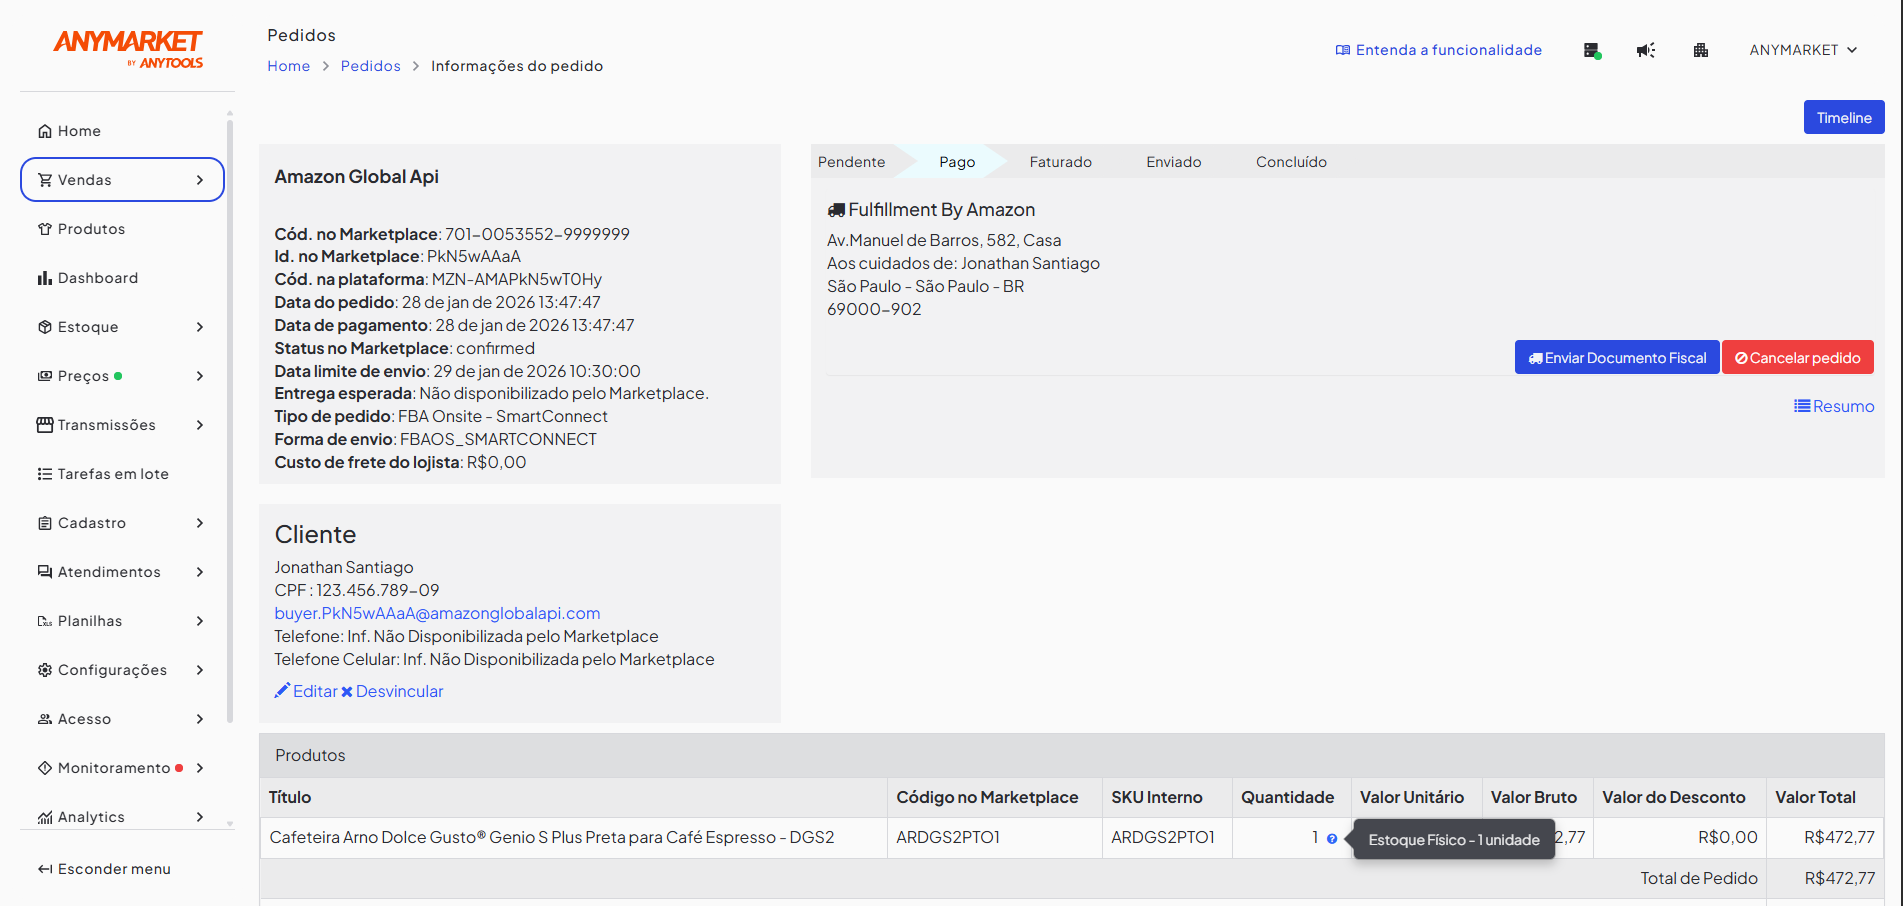
Task: Click the company building icon in header
Action: tap(1701, 50)
